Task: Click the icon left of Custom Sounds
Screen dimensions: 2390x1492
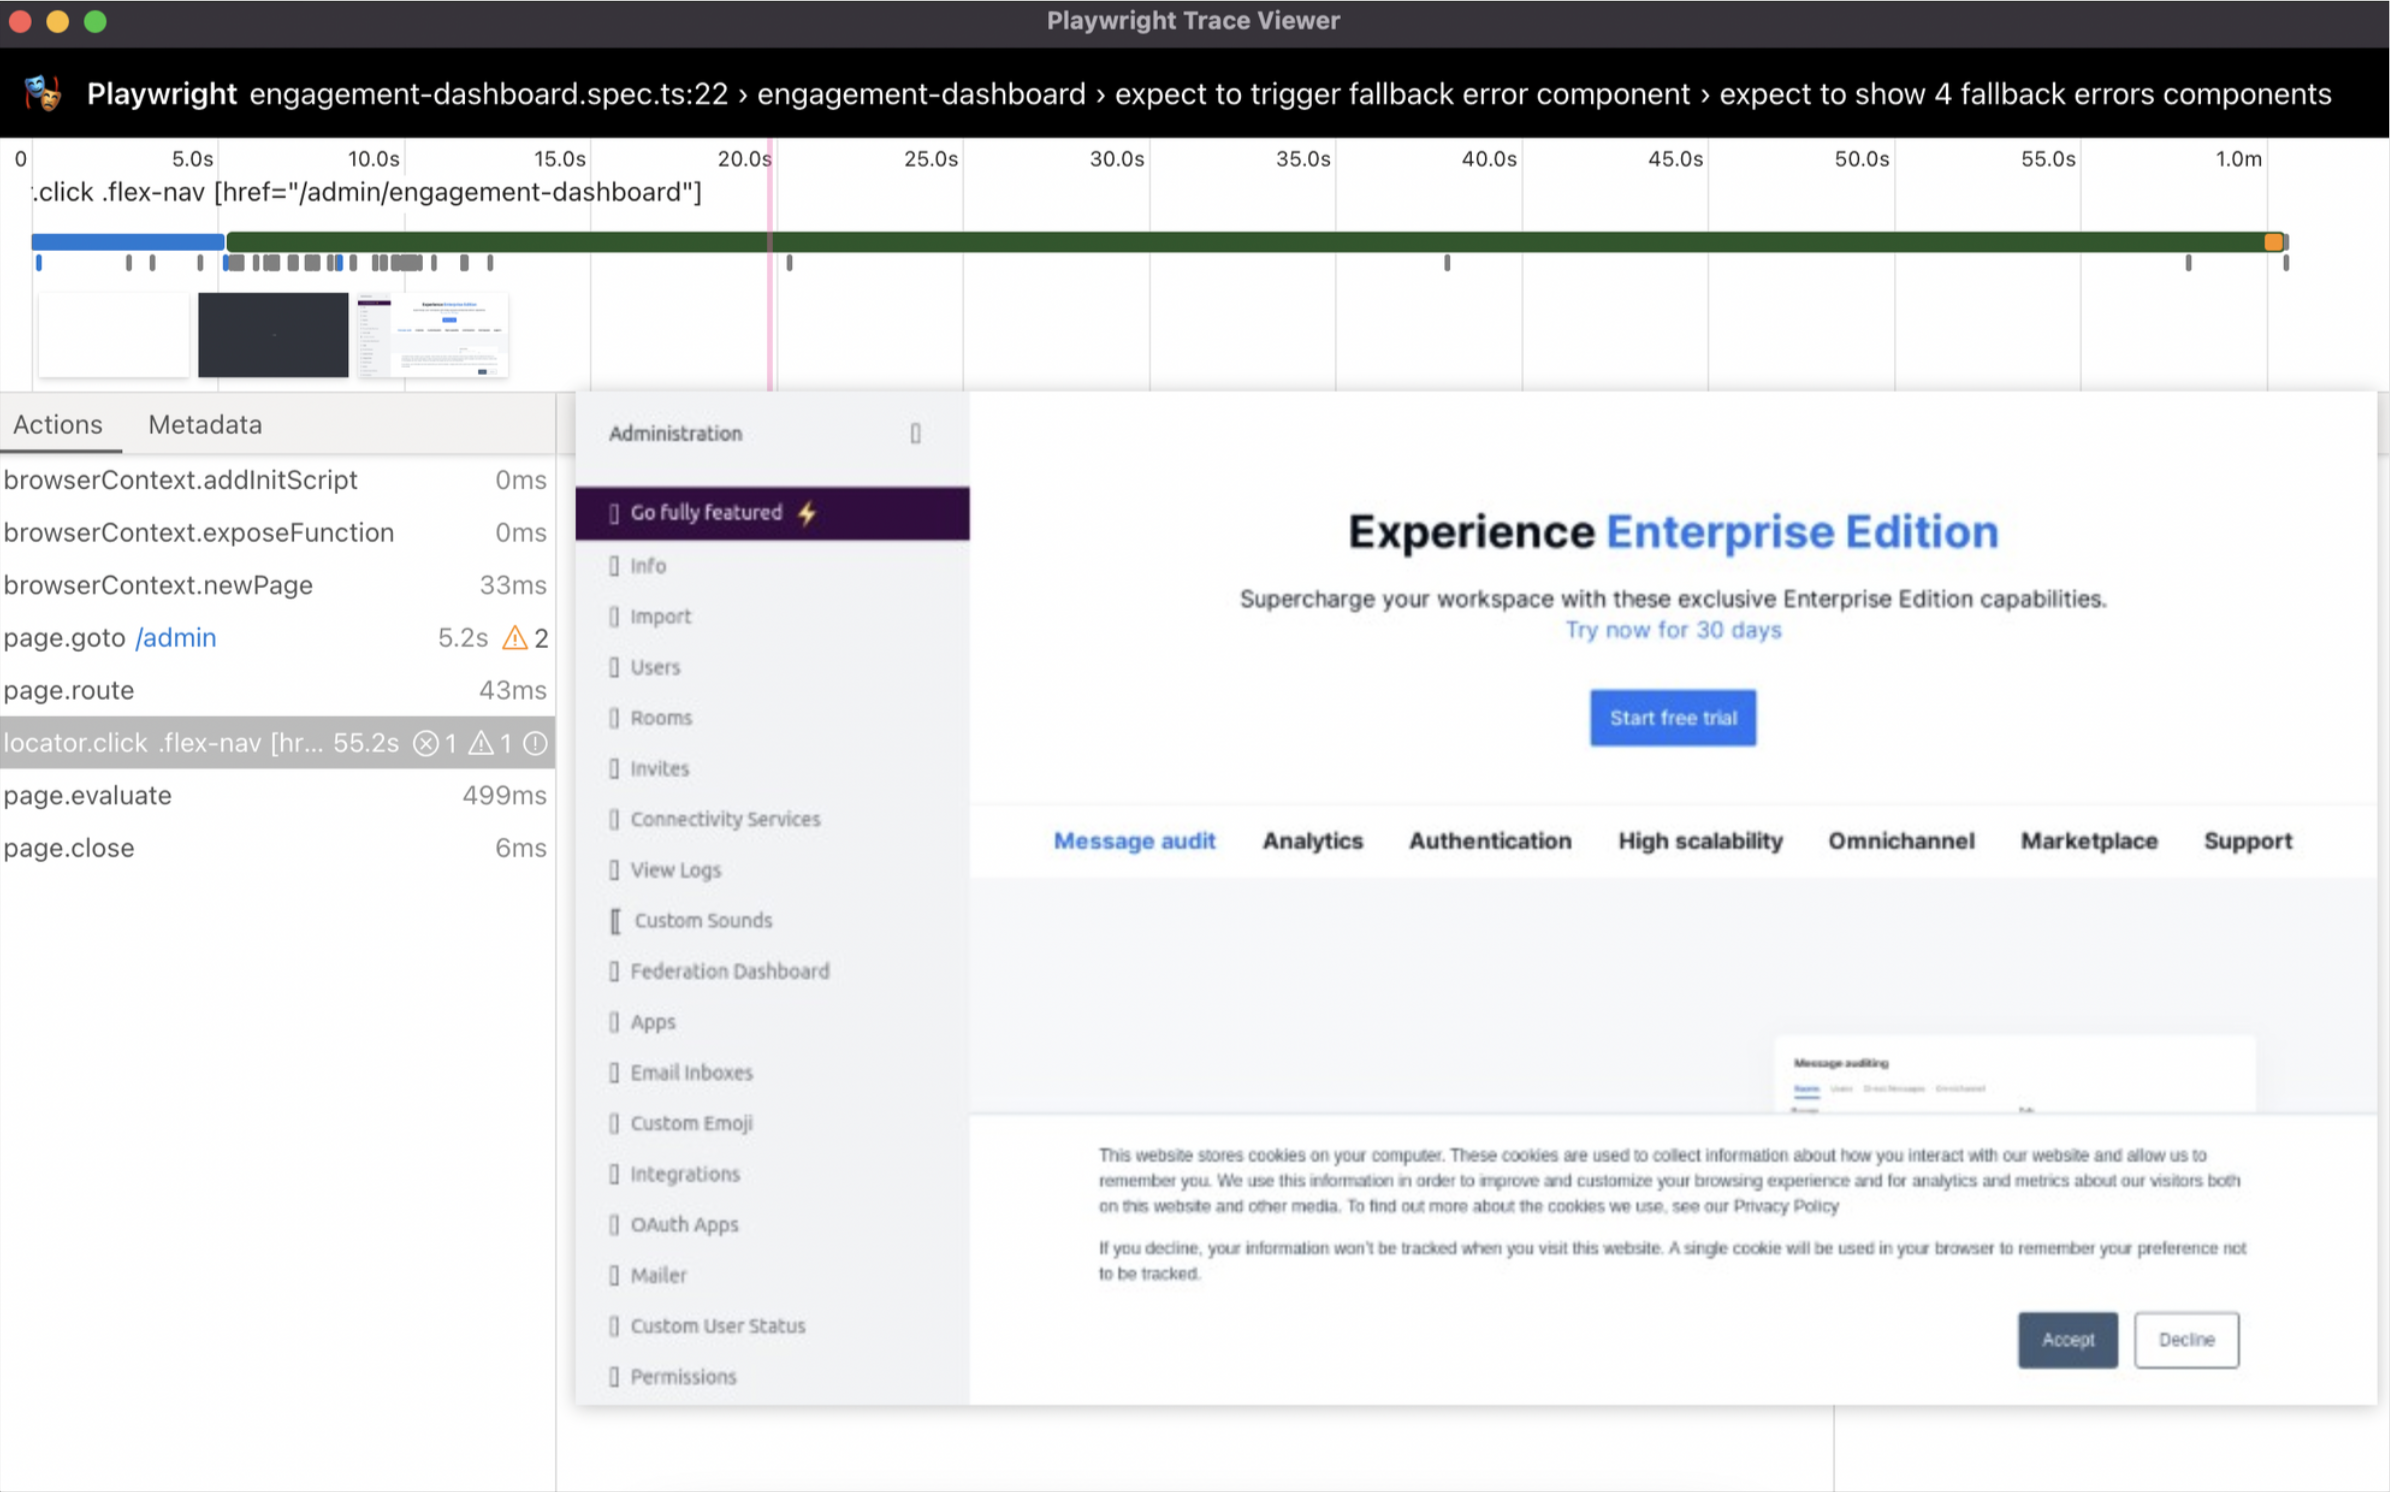Action: click(615, 921)
